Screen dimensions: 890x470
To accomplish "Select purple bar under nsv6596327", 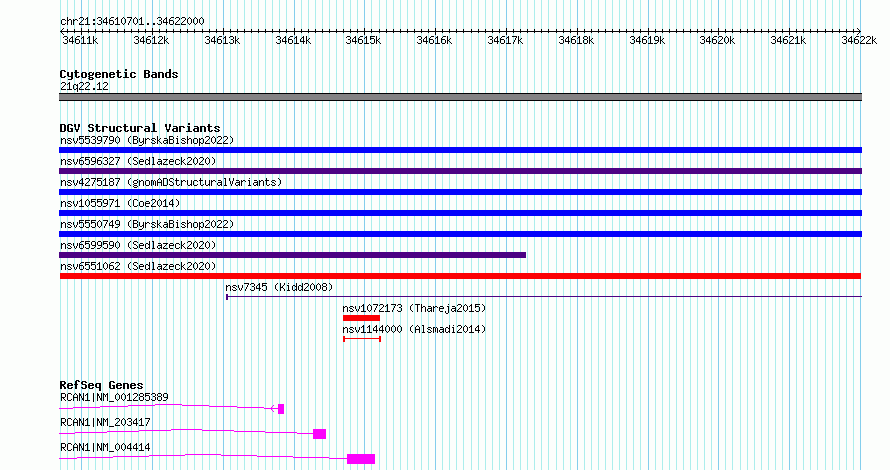I will pyautogui.click(x=460, y=171).
